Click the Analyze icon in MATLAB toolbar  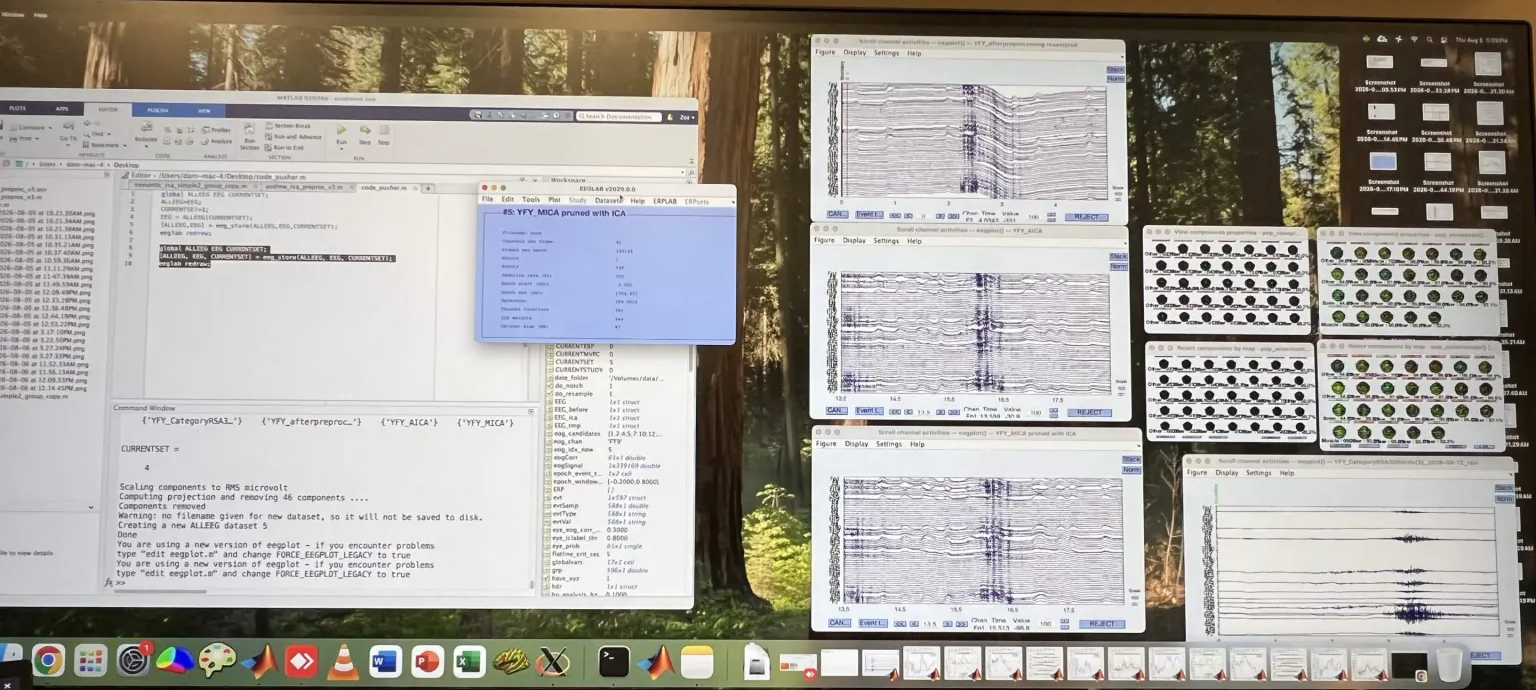click(x=217, y=141)
